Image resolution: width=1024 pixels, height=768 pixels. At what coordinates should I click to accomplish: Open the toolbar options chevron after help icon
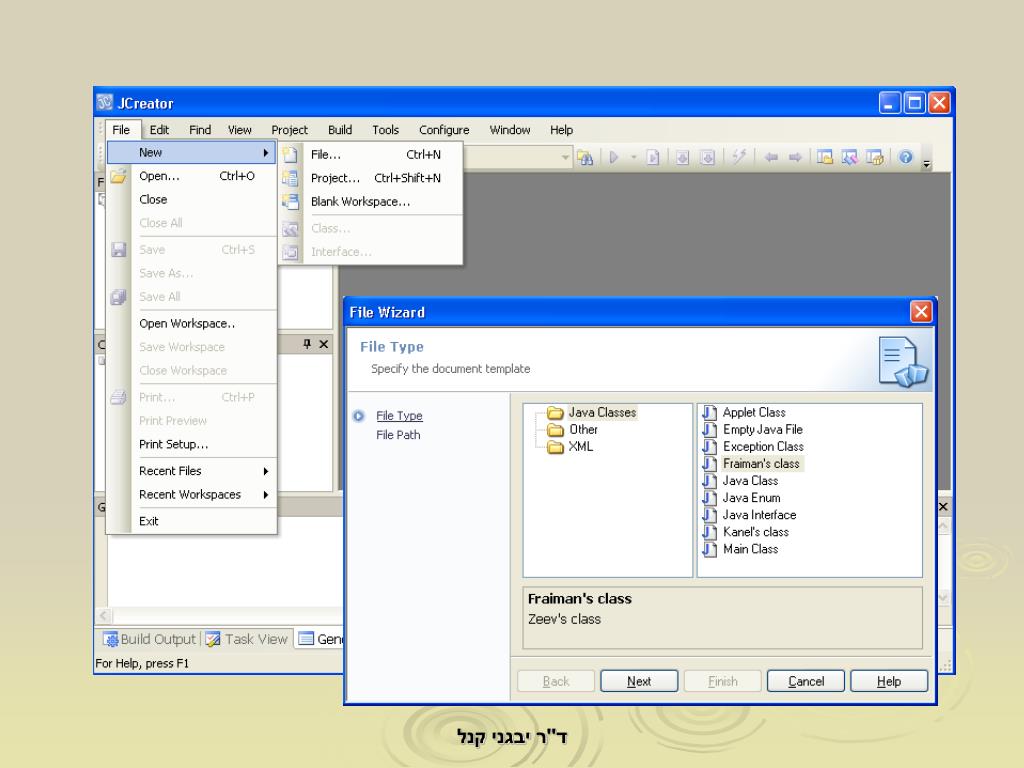click(926, 165)
